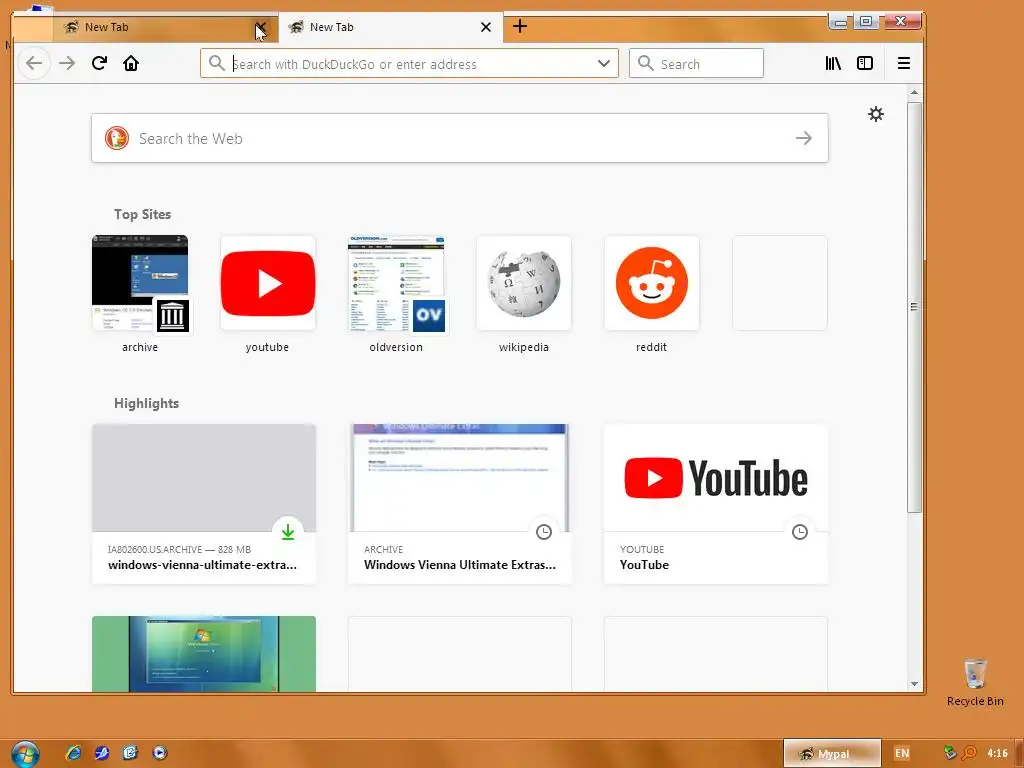This screenshot has height=768, width=1024.
Task: Open a new tab with plus button
Action: click(520, 26)
